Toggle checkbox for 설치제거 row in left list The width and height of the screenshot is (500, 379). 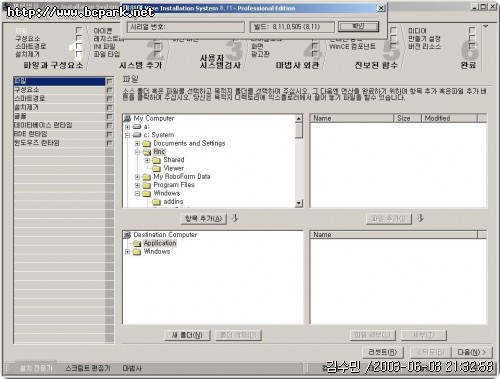[x=109, y=108]
